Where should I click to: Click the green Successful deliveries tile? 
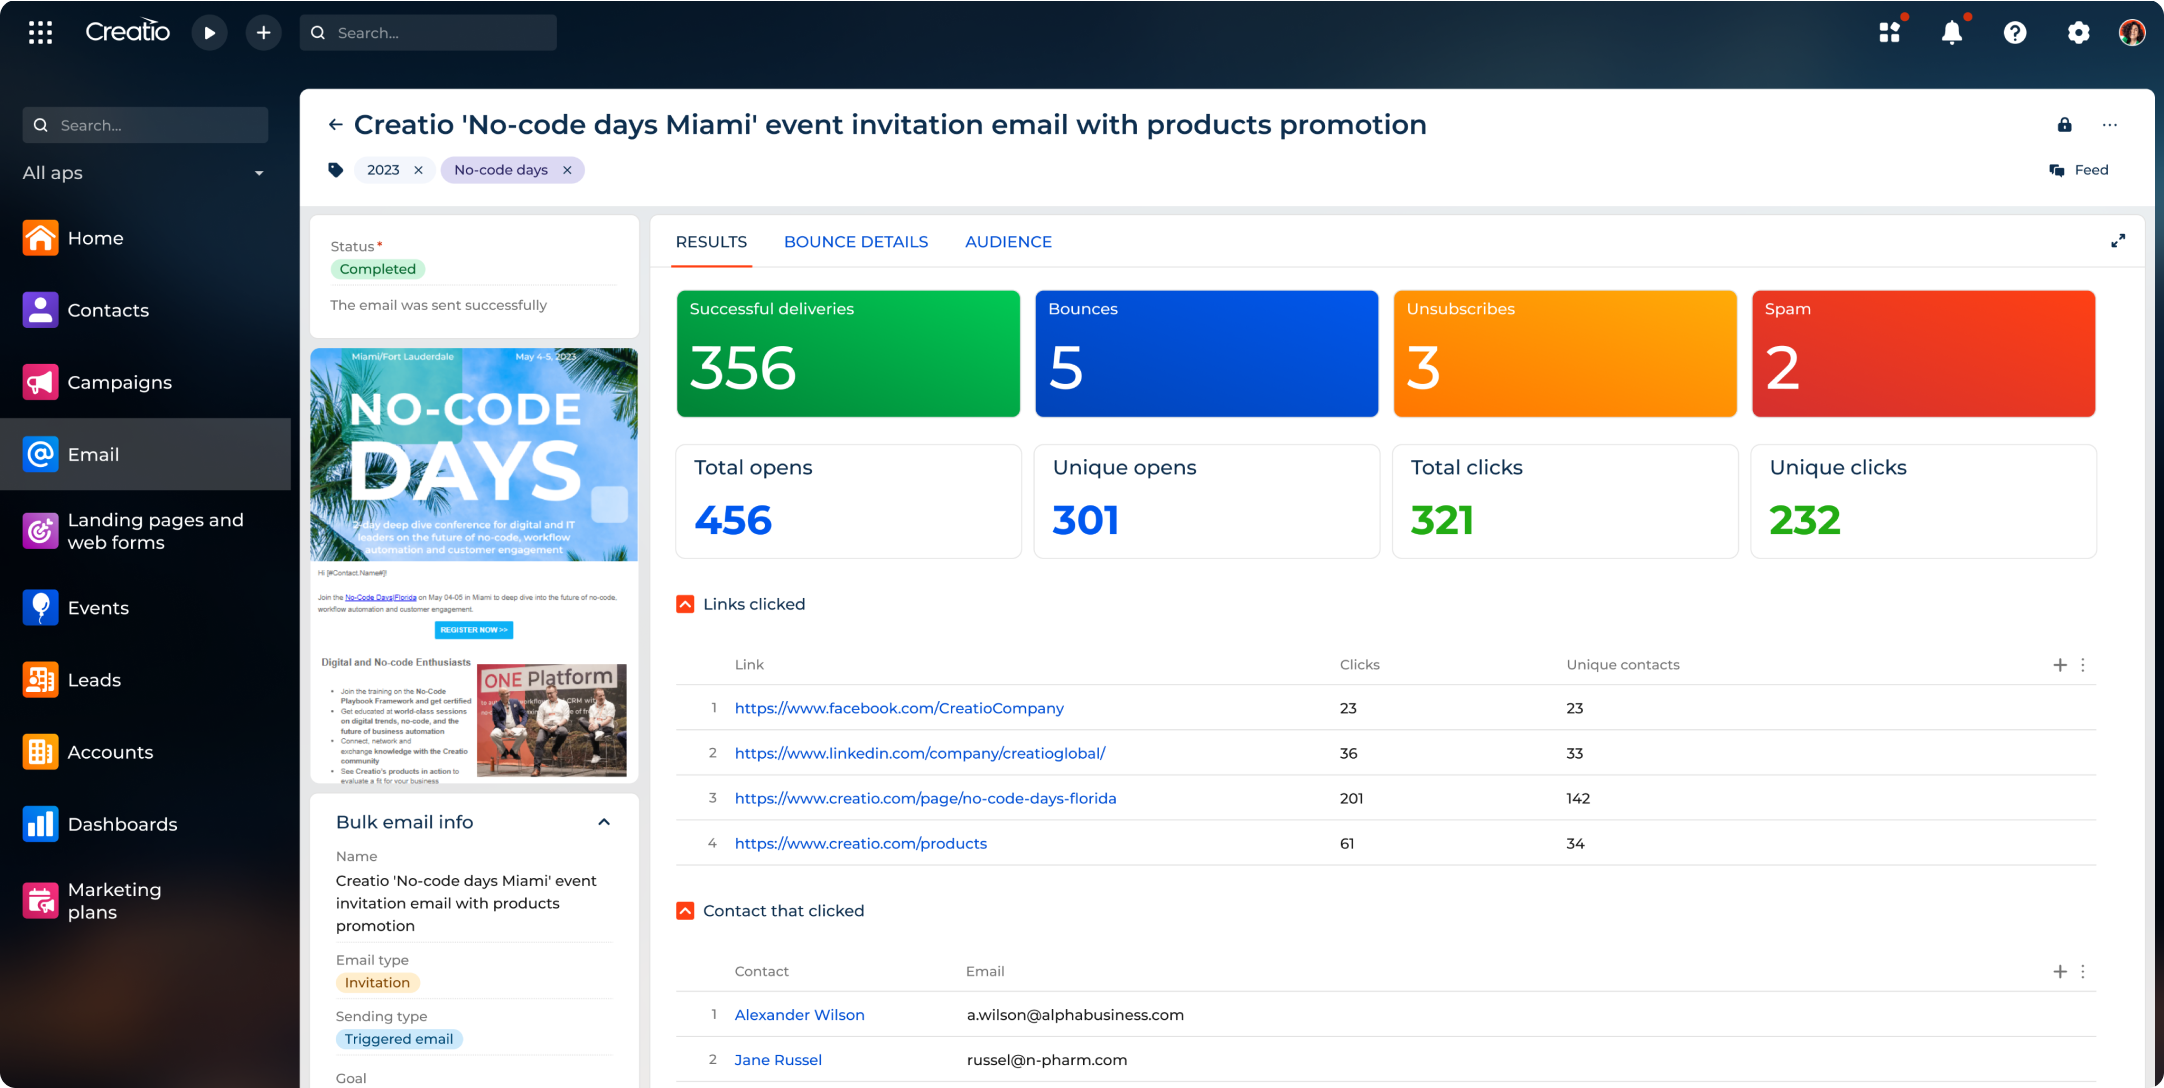click(847, 353)
